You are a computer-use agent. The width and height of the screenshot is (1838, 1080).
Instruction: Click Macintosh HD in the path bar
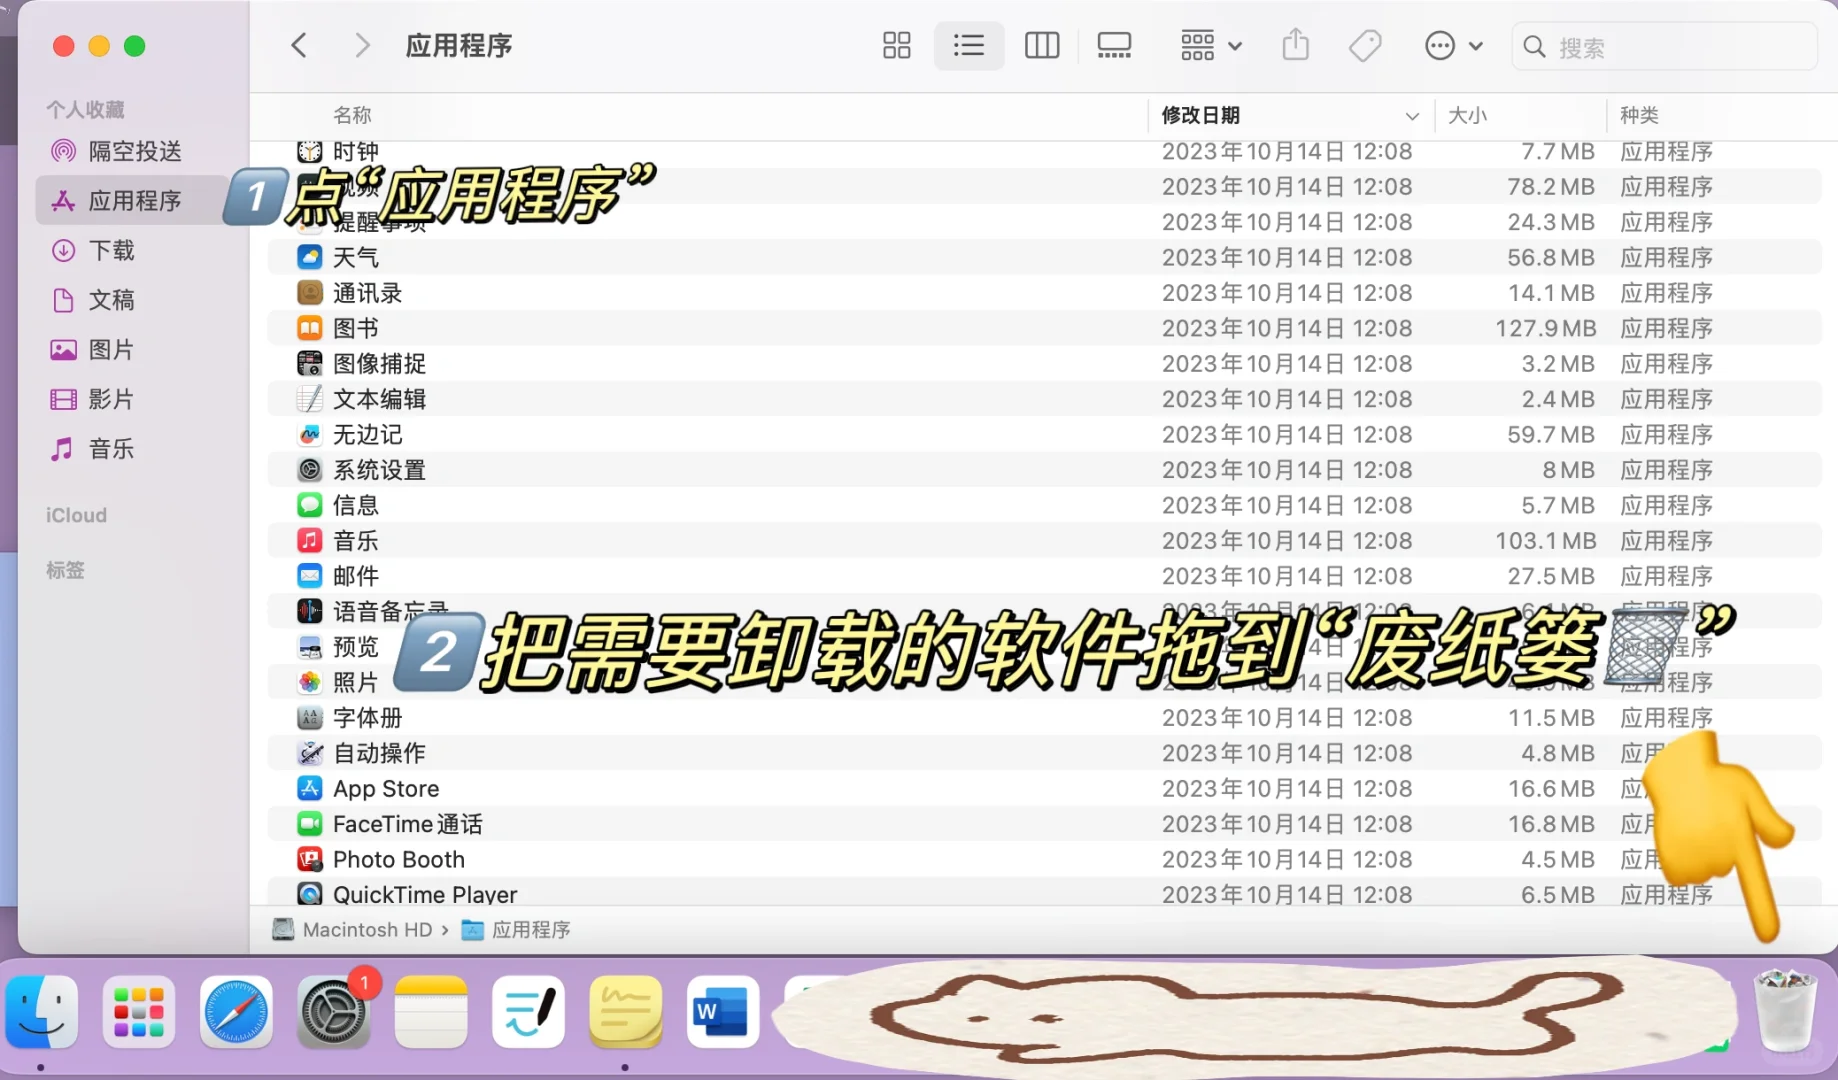pyautogui.click(x=366, y=930)
